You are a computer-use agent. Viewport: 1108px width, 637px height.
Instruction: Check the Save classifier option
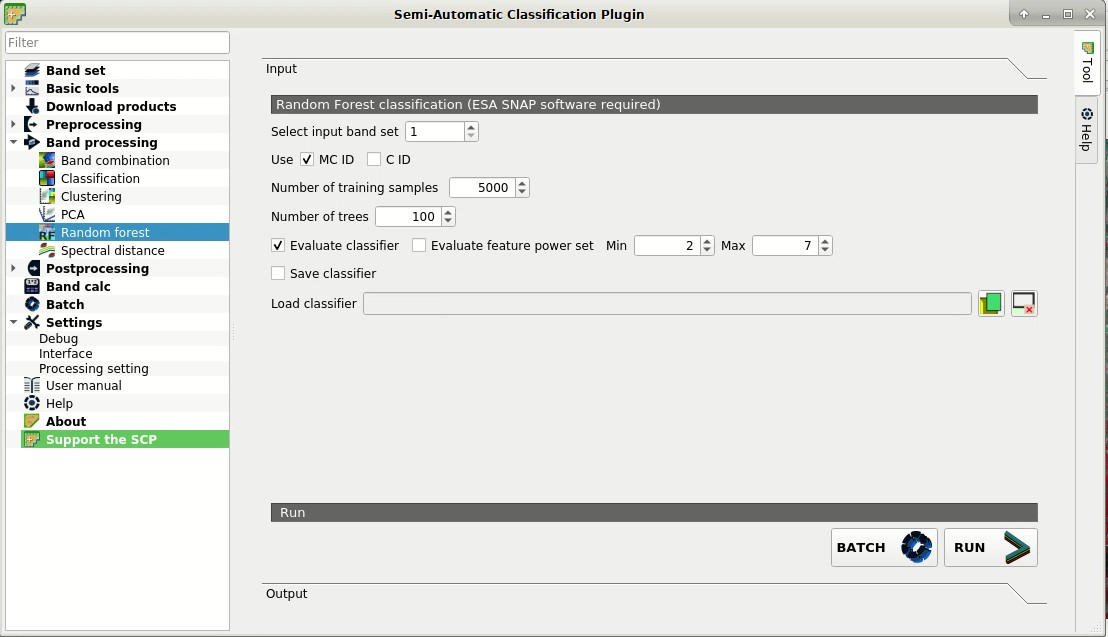(x=277, y=273)
